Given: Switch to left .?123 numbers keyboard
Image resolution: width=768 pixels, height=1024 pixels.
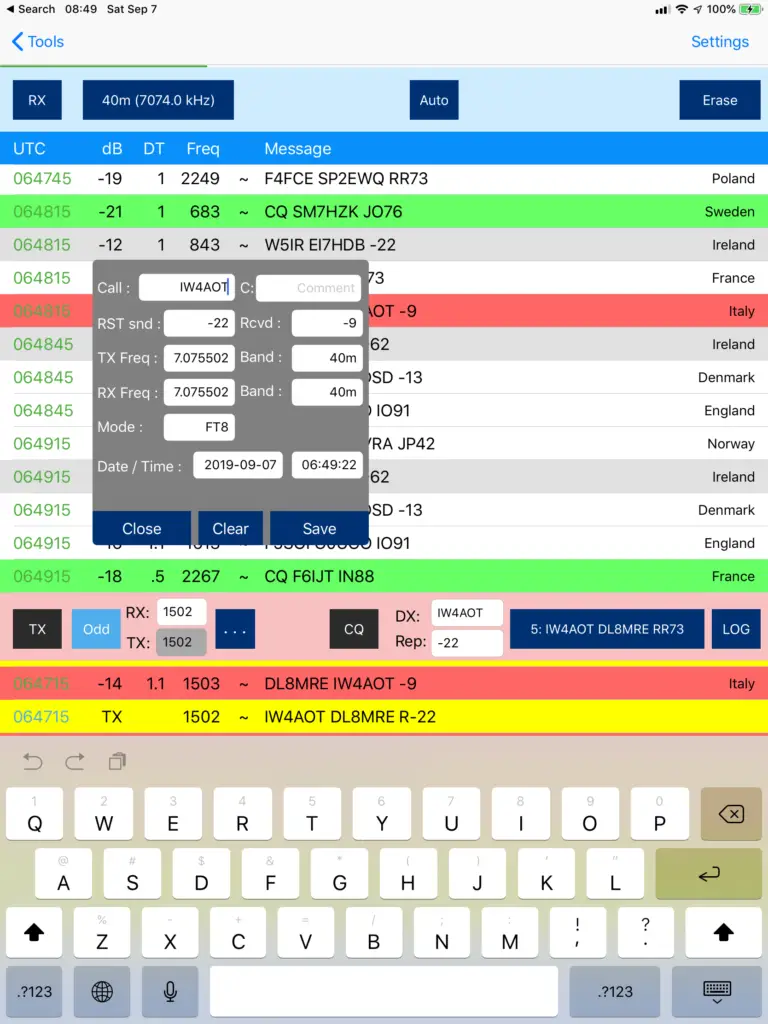Looking at the screenshot, I should coord(34,991).
